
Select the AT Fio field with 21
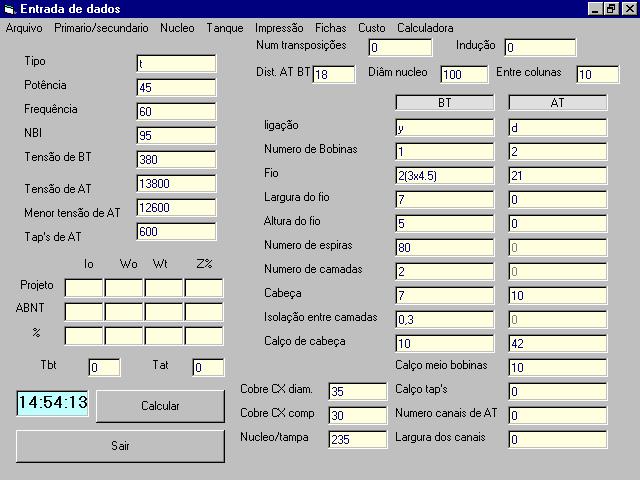coord(558,176)
